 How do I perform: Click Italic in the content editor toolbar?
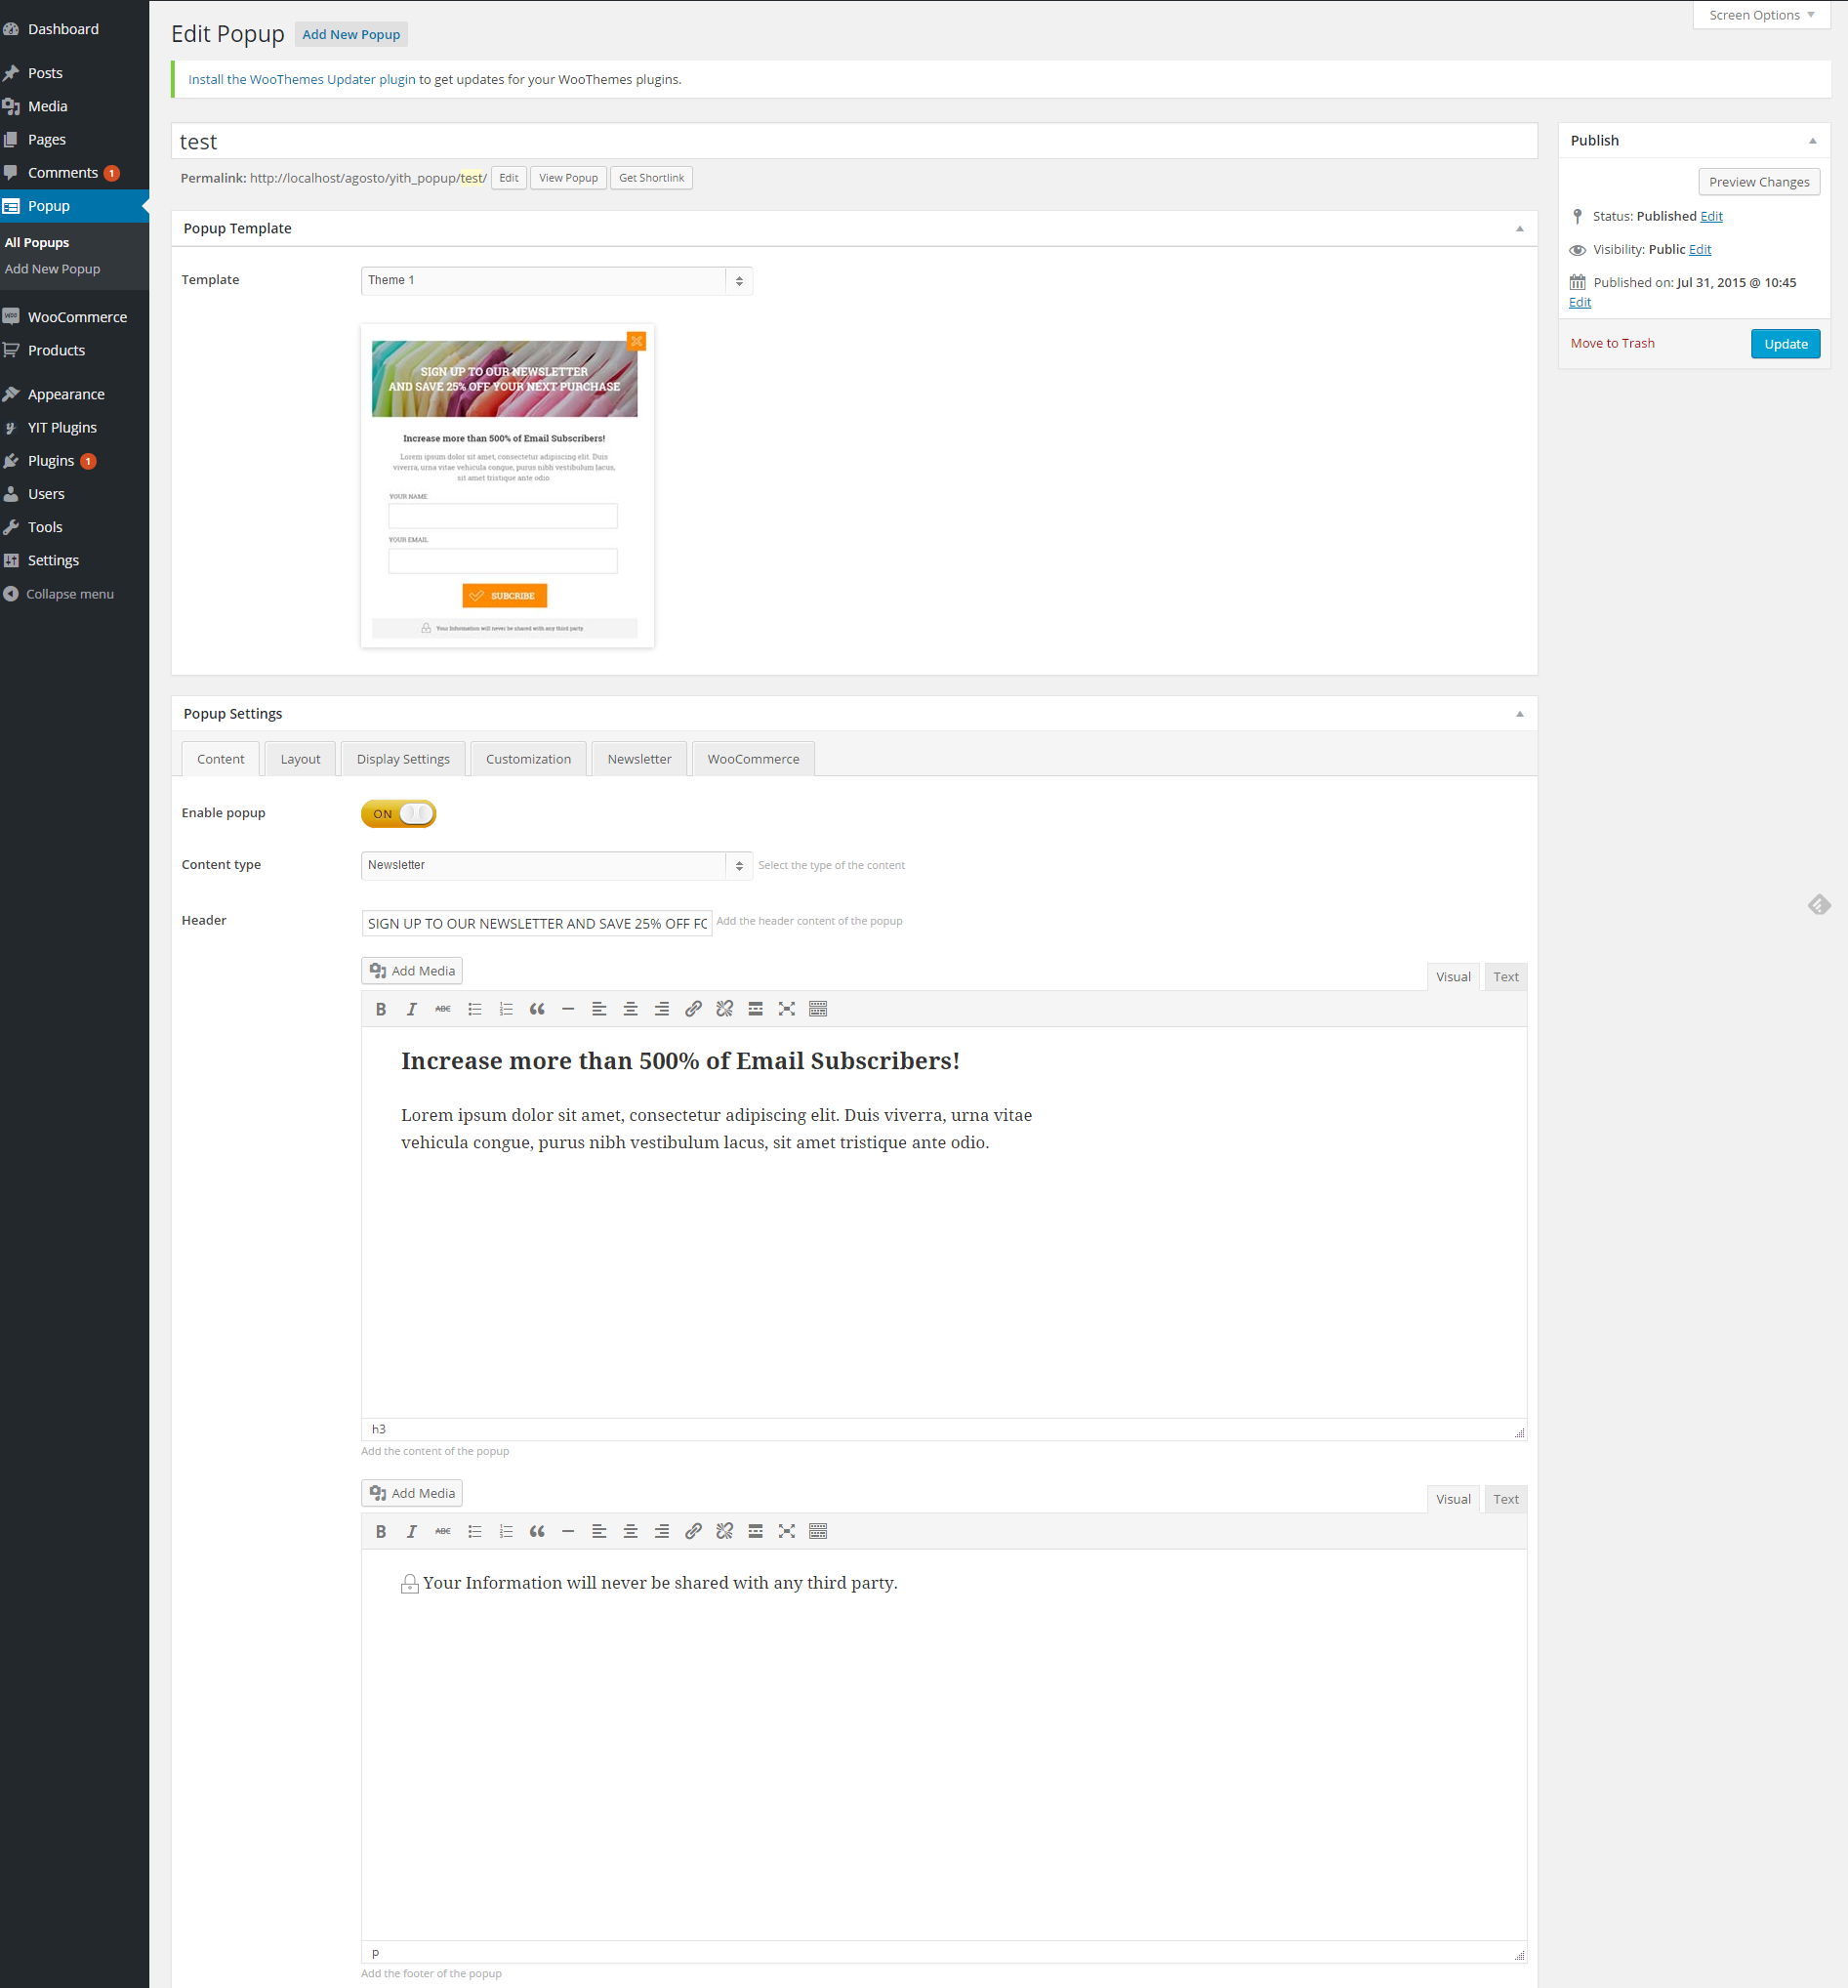click(411, 1009)
